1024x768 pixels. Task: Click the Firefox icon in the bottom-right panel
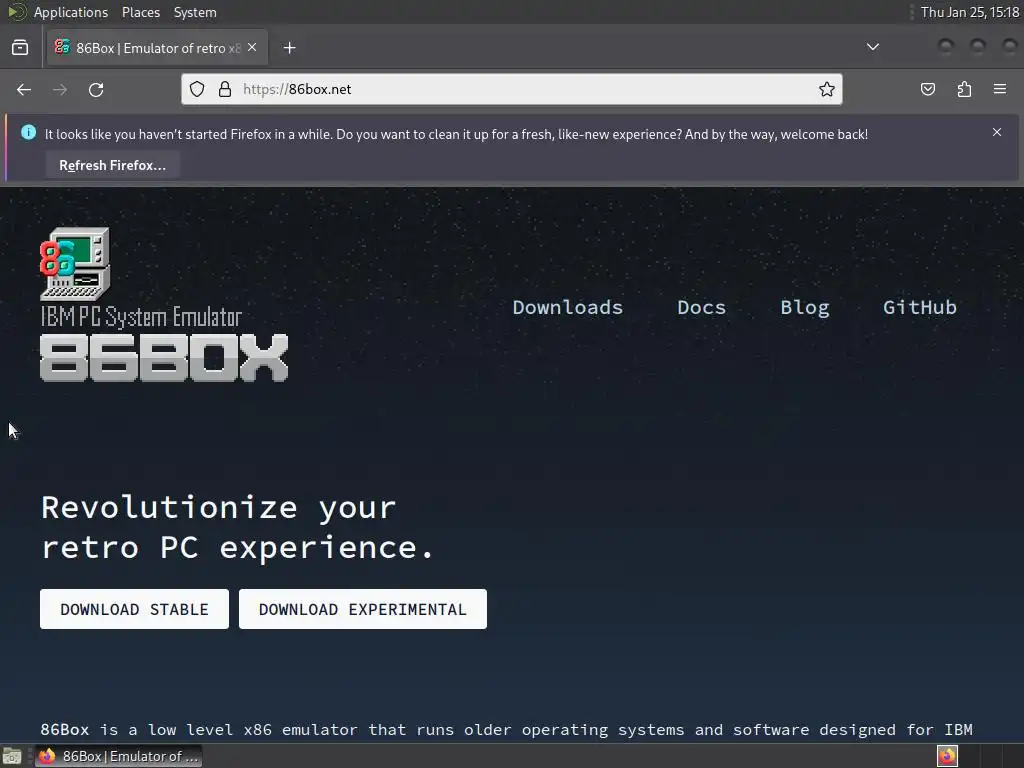click(947, 756)
